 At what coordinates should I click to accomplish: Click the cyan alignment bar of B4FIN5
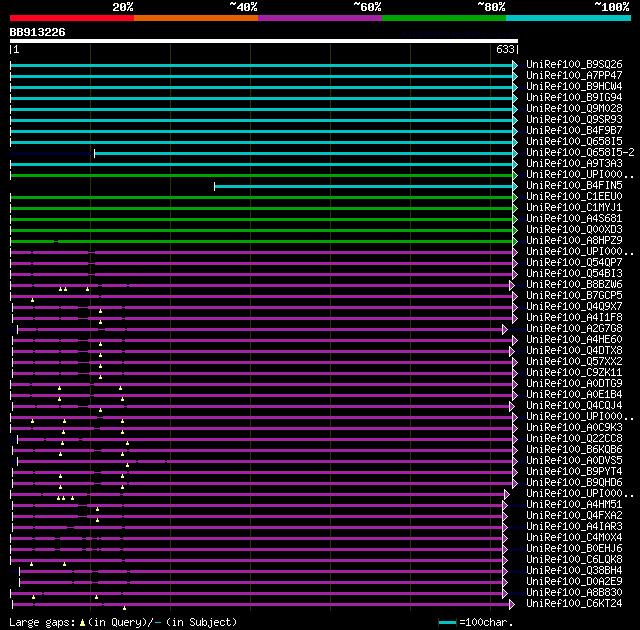pyautogui.click(x=364, y=186)
